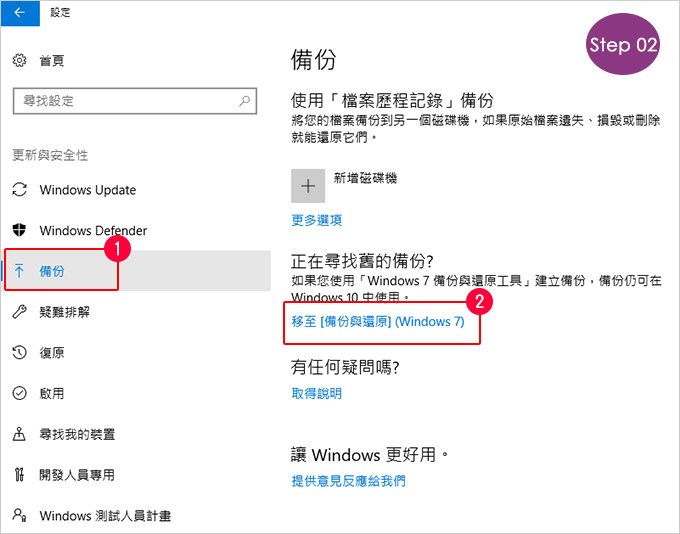Focus the 尋找設定 search field
This screenshot has height=534, width=680.
pos(135,101)
